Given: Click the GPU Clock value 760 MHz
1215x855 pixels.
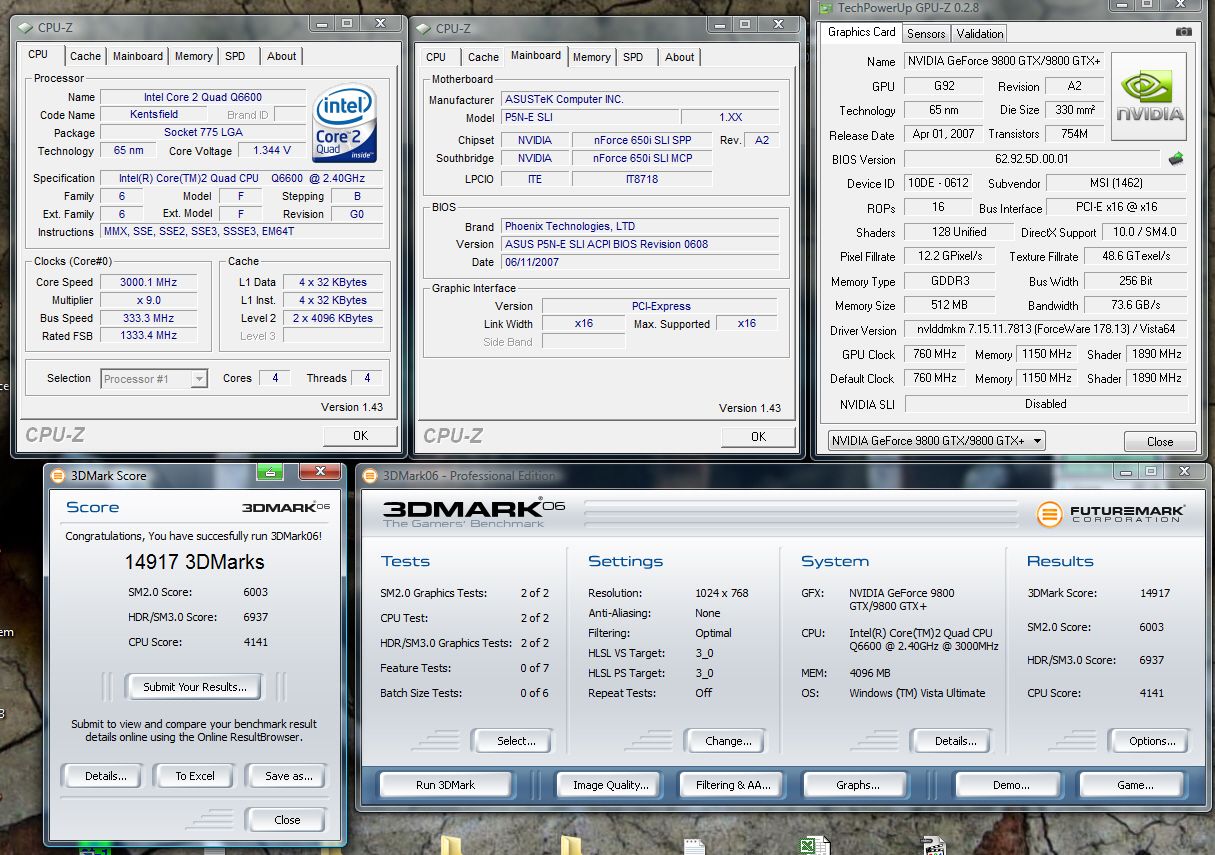Looking at the screenshot, I should click(x=934, y=354).
